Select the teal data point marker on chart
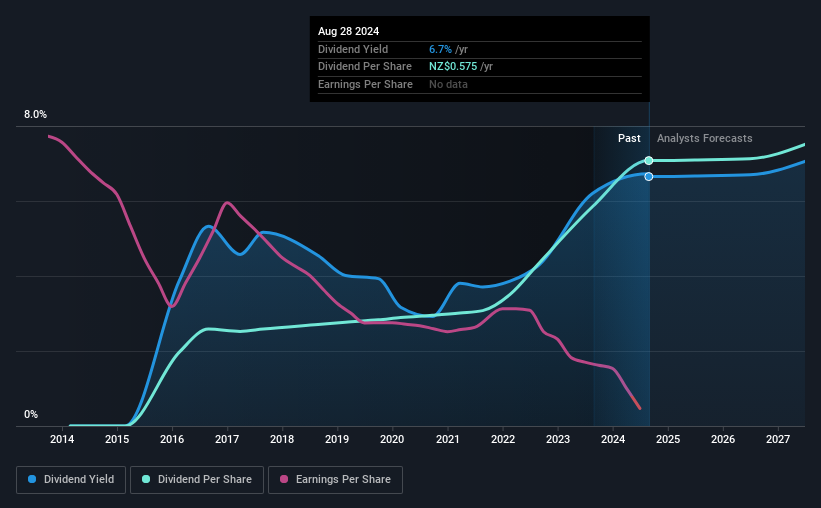821x508 pixels. point(649,160)
